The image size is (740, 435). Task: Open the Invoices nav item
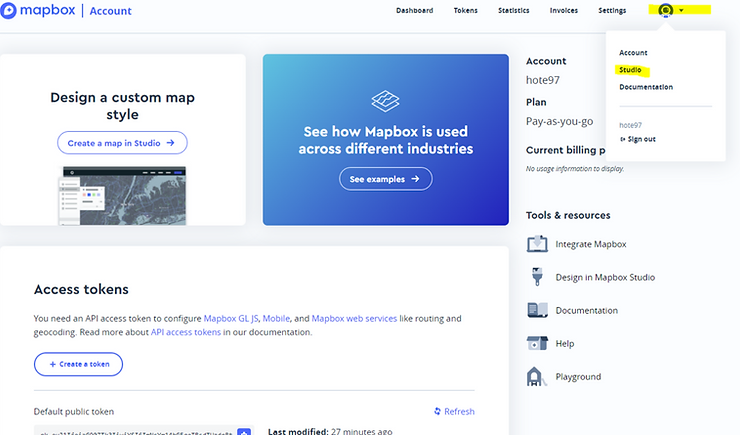[563, 10]
